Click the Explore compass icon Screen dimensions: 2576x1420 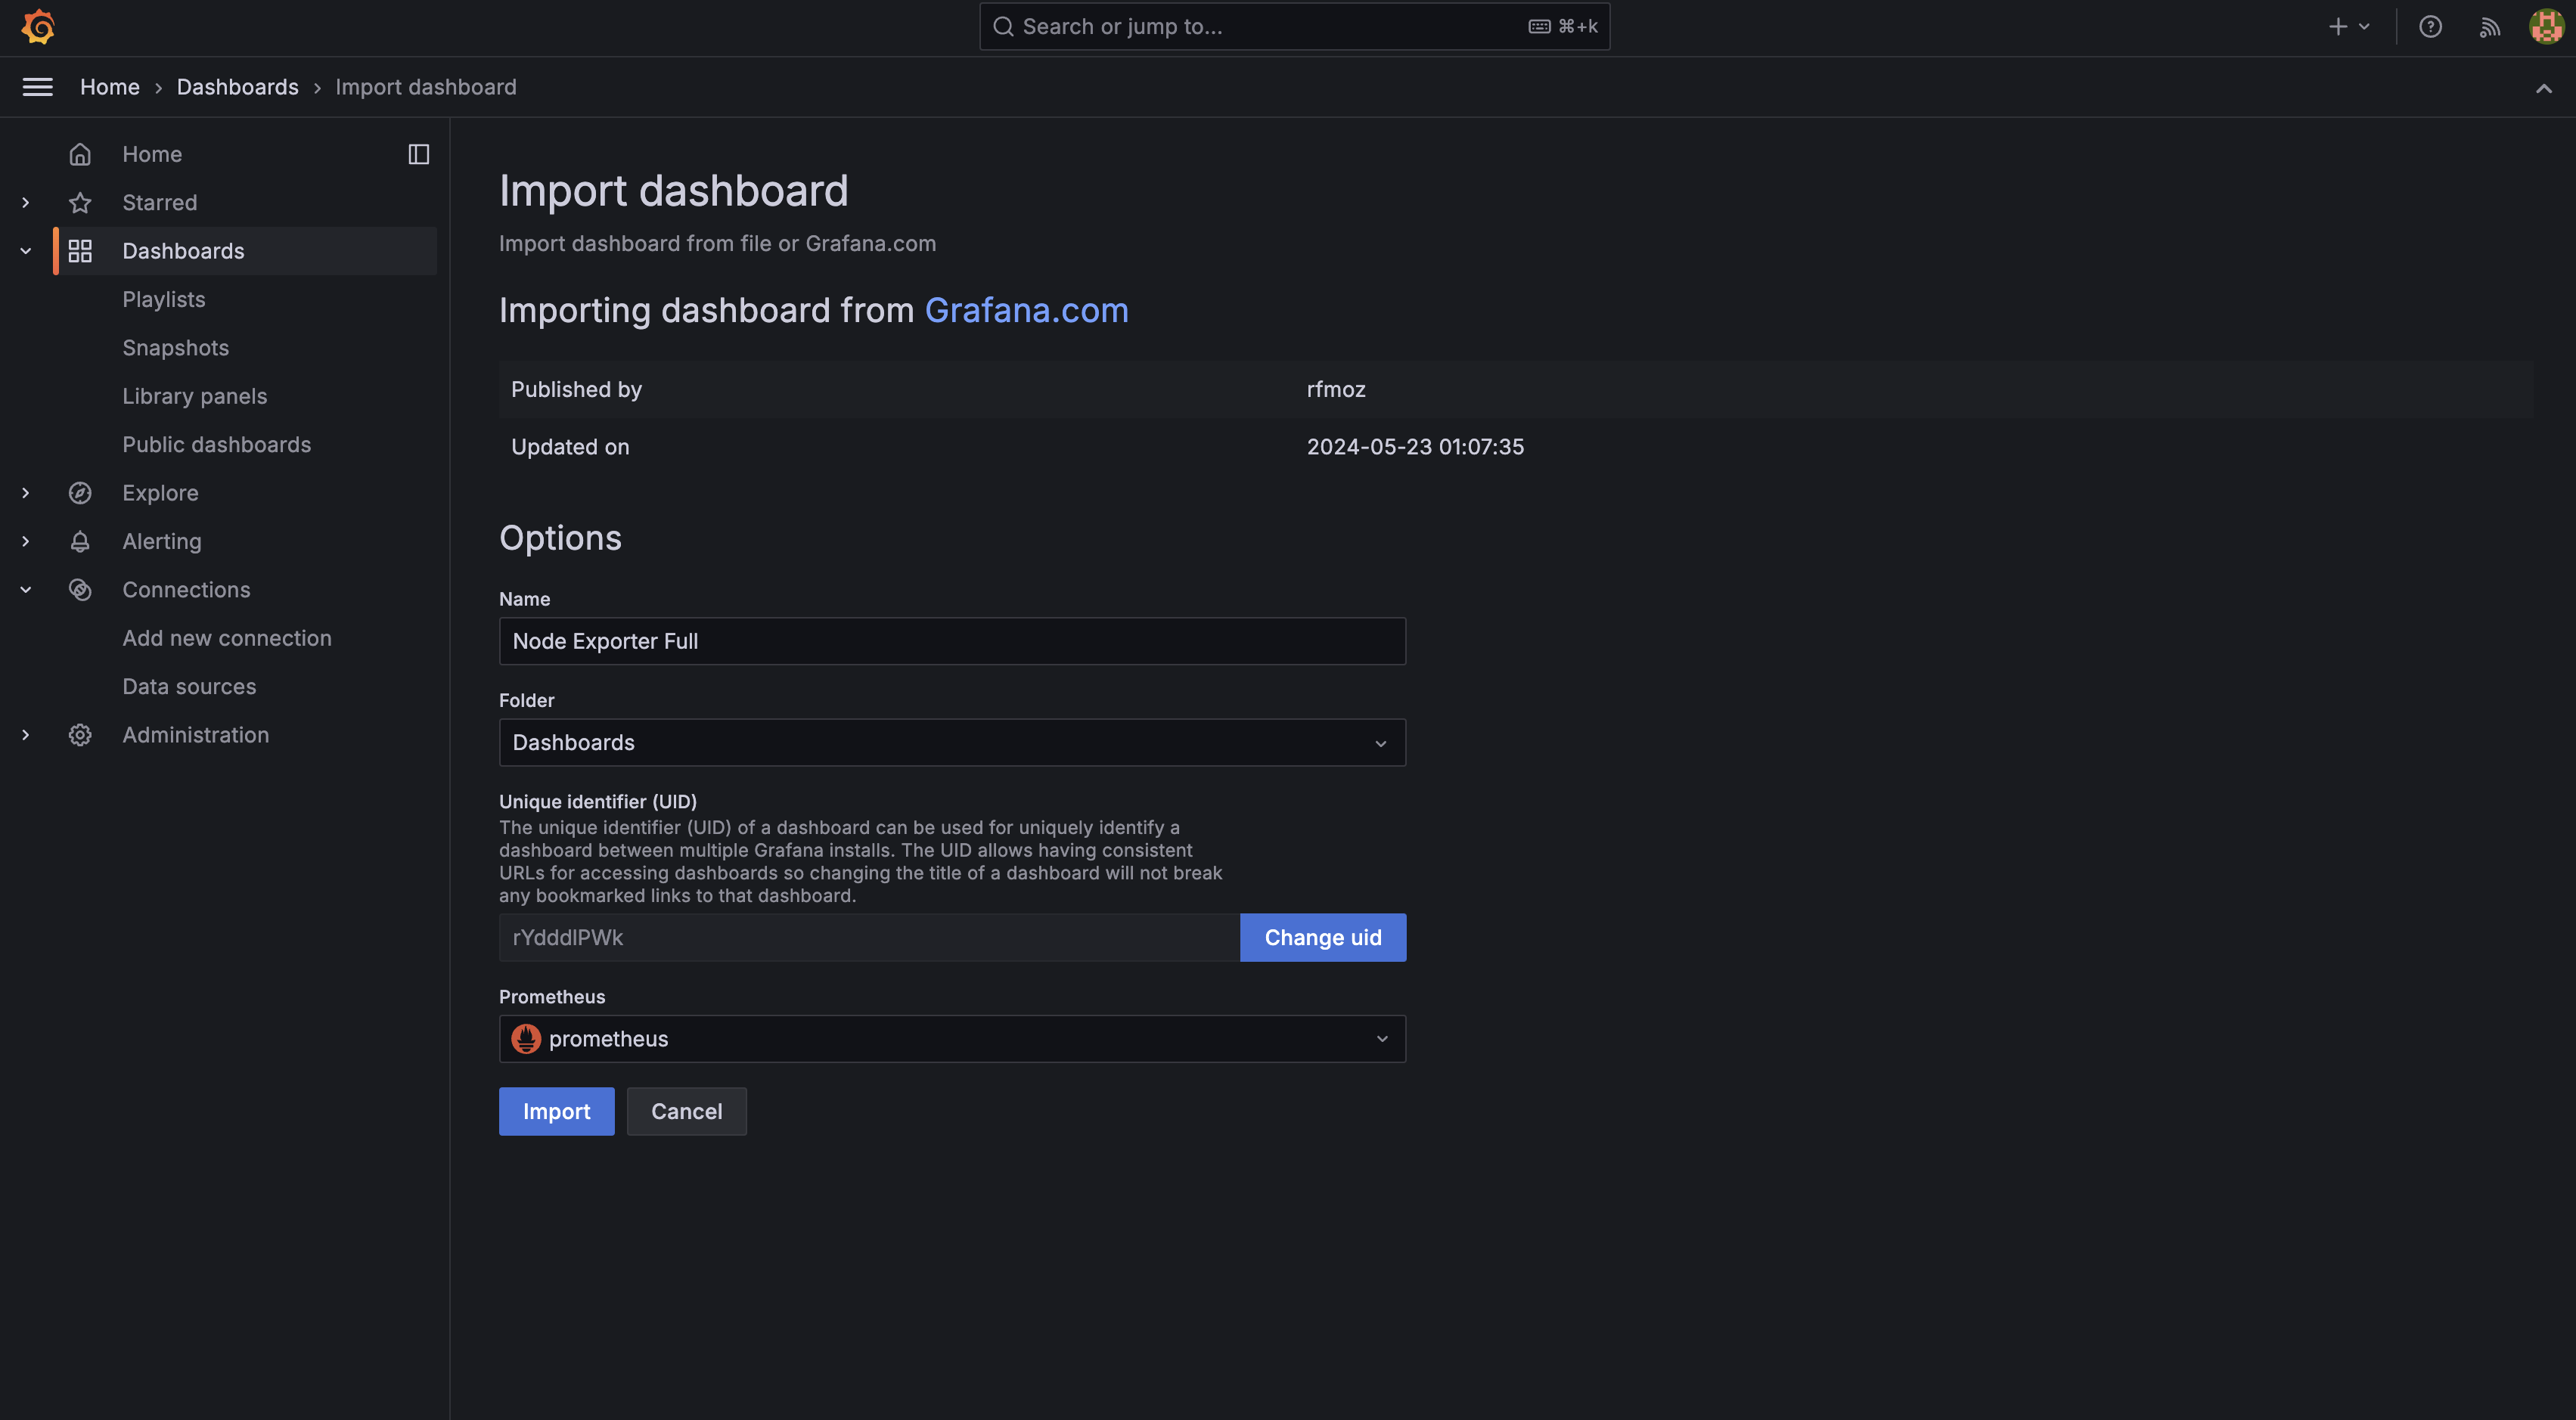click(80, 493)
